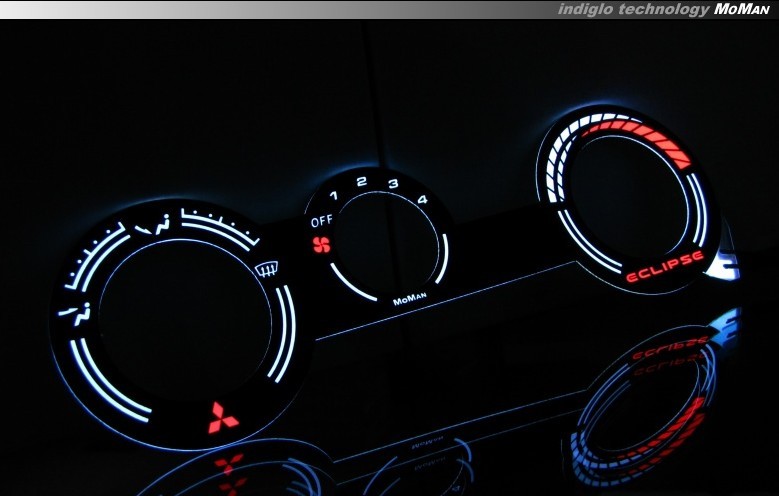This screenshot has height=496, width=779.
Task: Click the red ECLIPSE logo text
Action: pyautogui.click(x=664, y=267)
